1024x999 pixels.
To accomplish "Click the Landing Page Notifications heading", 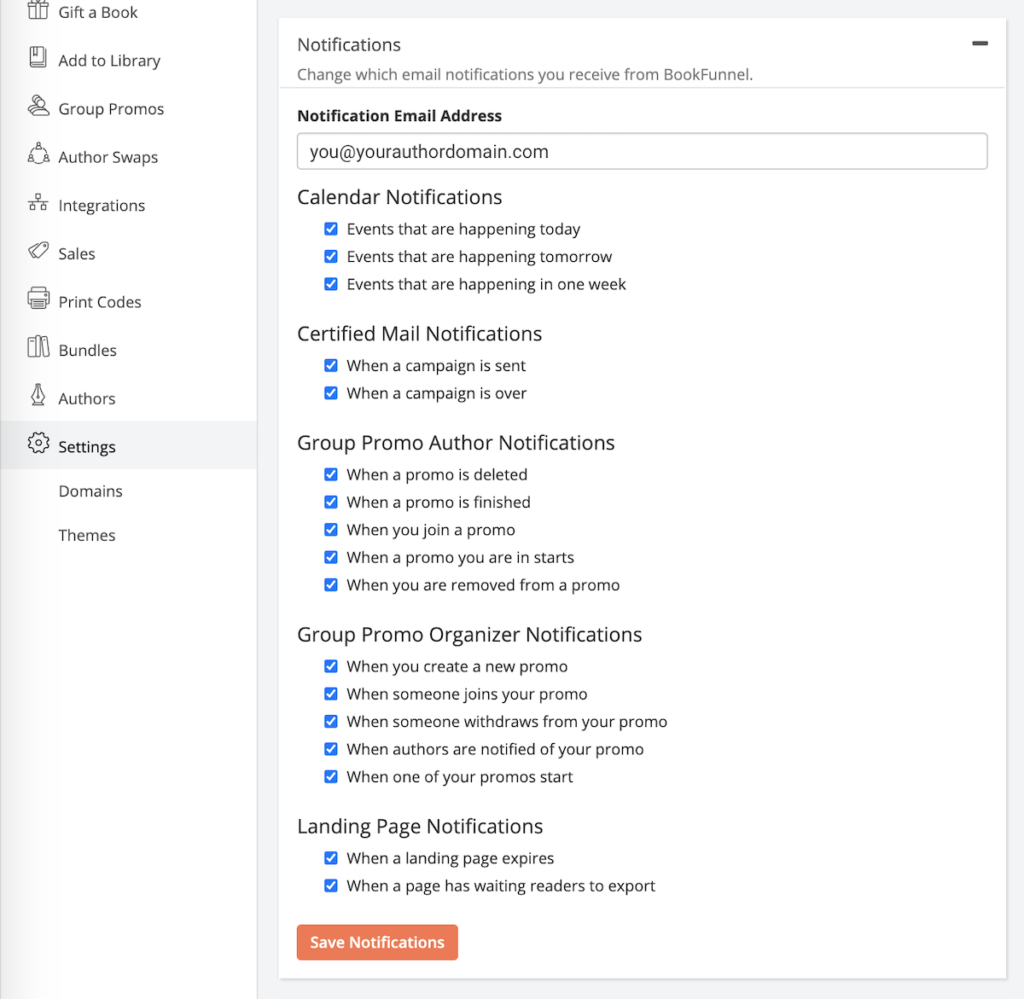I will pyautogui.click(x=420, y=826).
